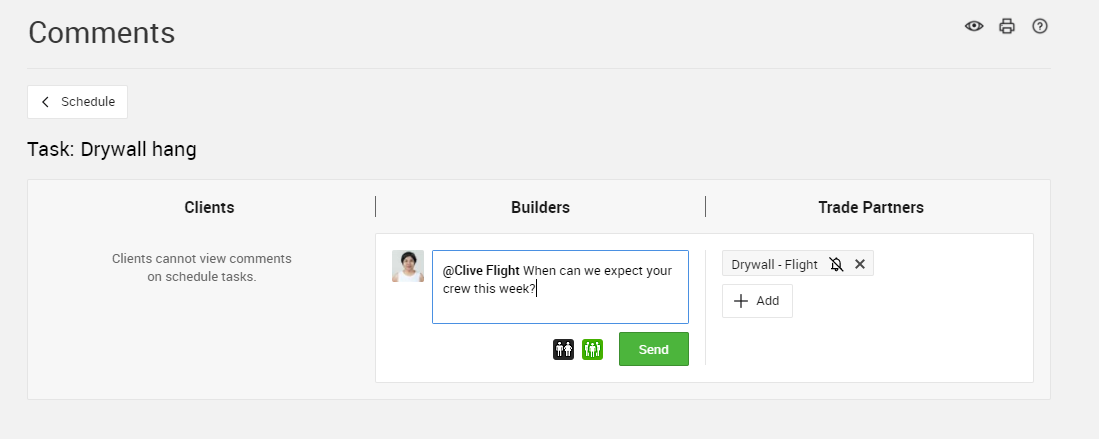
Task: Go back to Schedule
Action: tap(77, 102)
